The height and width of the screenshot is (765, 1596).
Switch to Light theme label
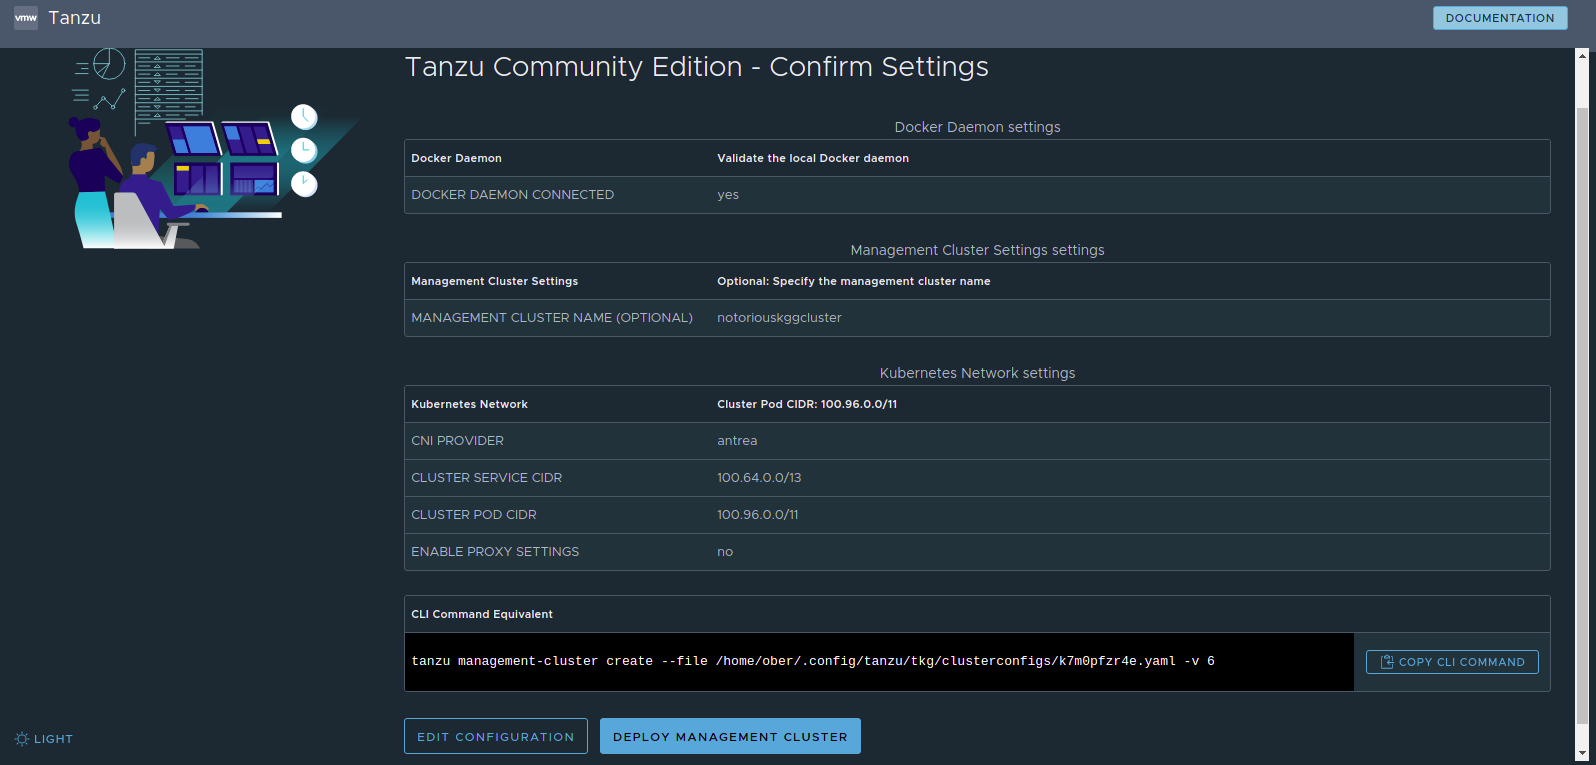[x=53, y=739]
